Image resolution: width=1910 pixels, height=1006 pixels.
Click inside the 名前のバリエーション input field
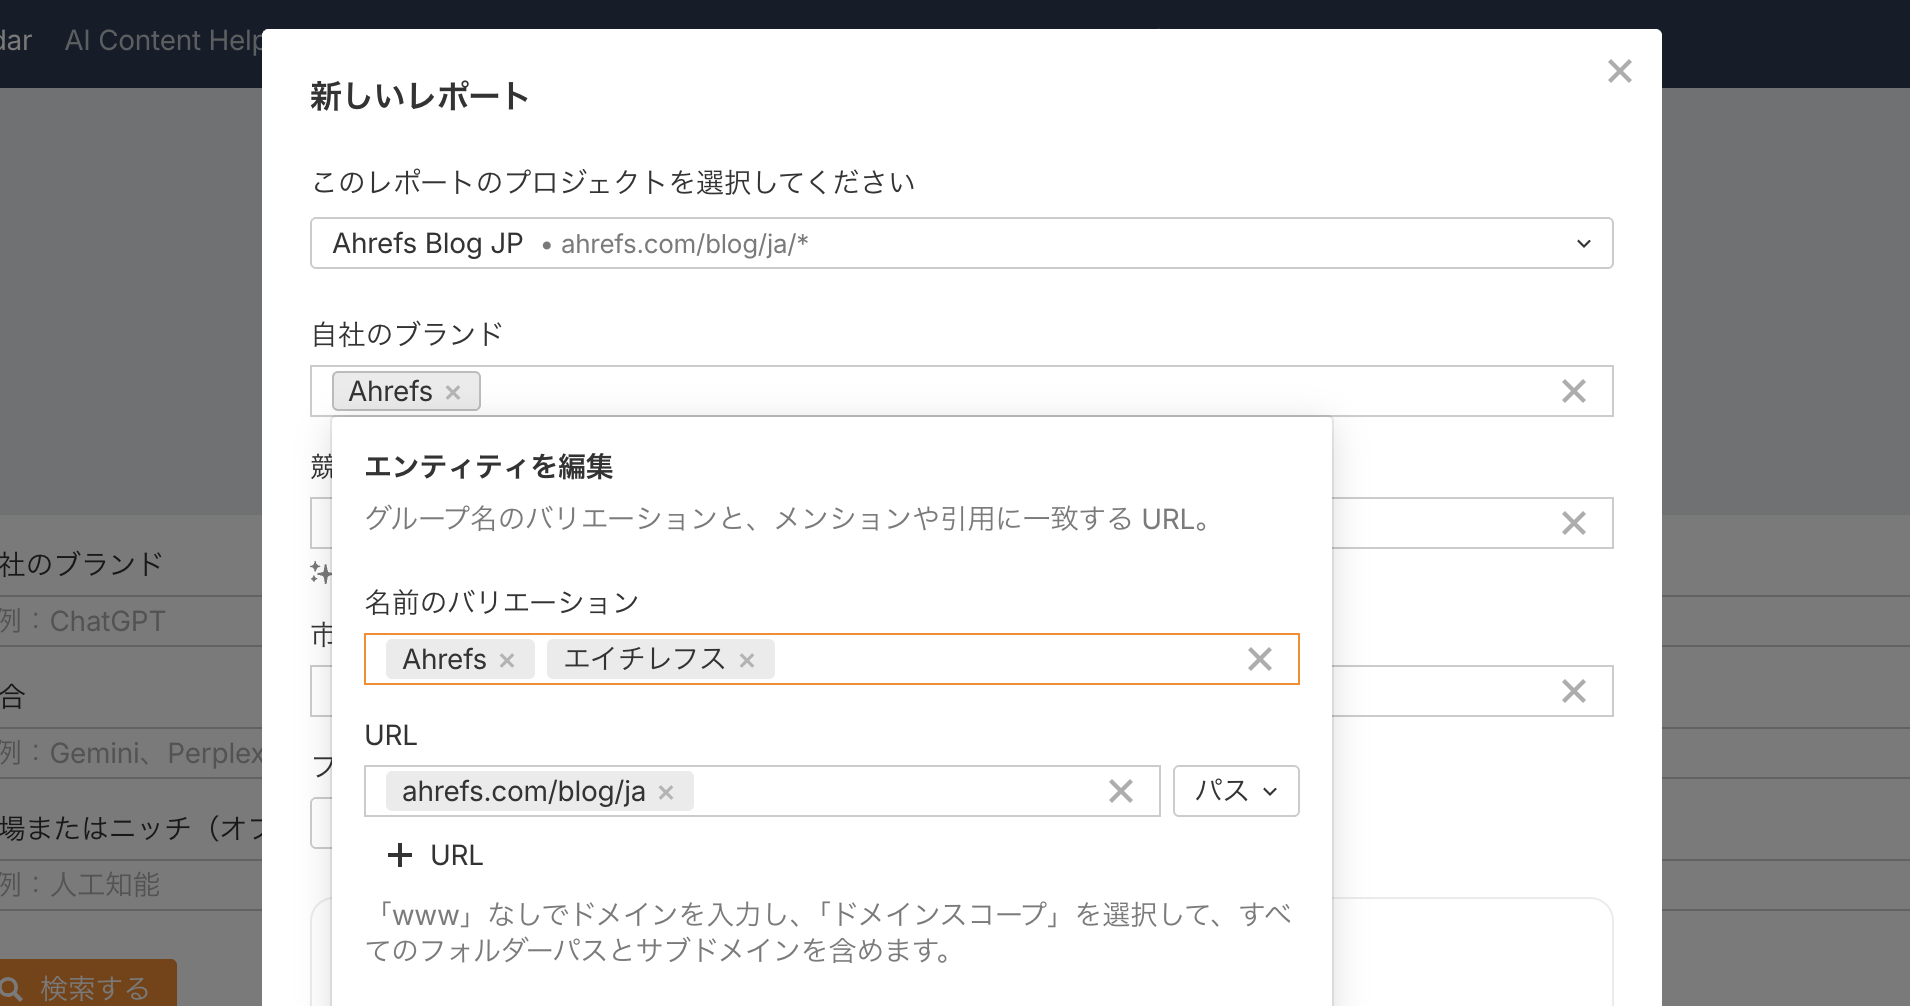1000,659
